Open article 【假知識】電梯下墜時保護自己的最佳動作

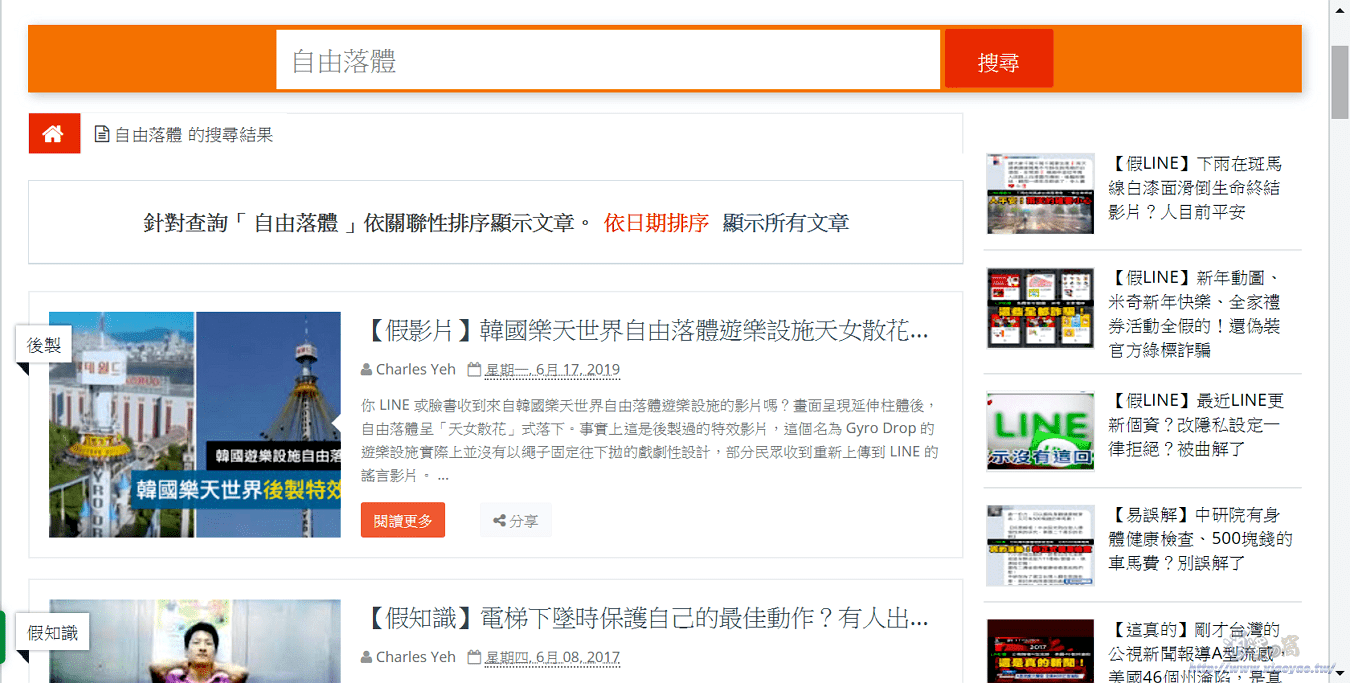point(645,619)
